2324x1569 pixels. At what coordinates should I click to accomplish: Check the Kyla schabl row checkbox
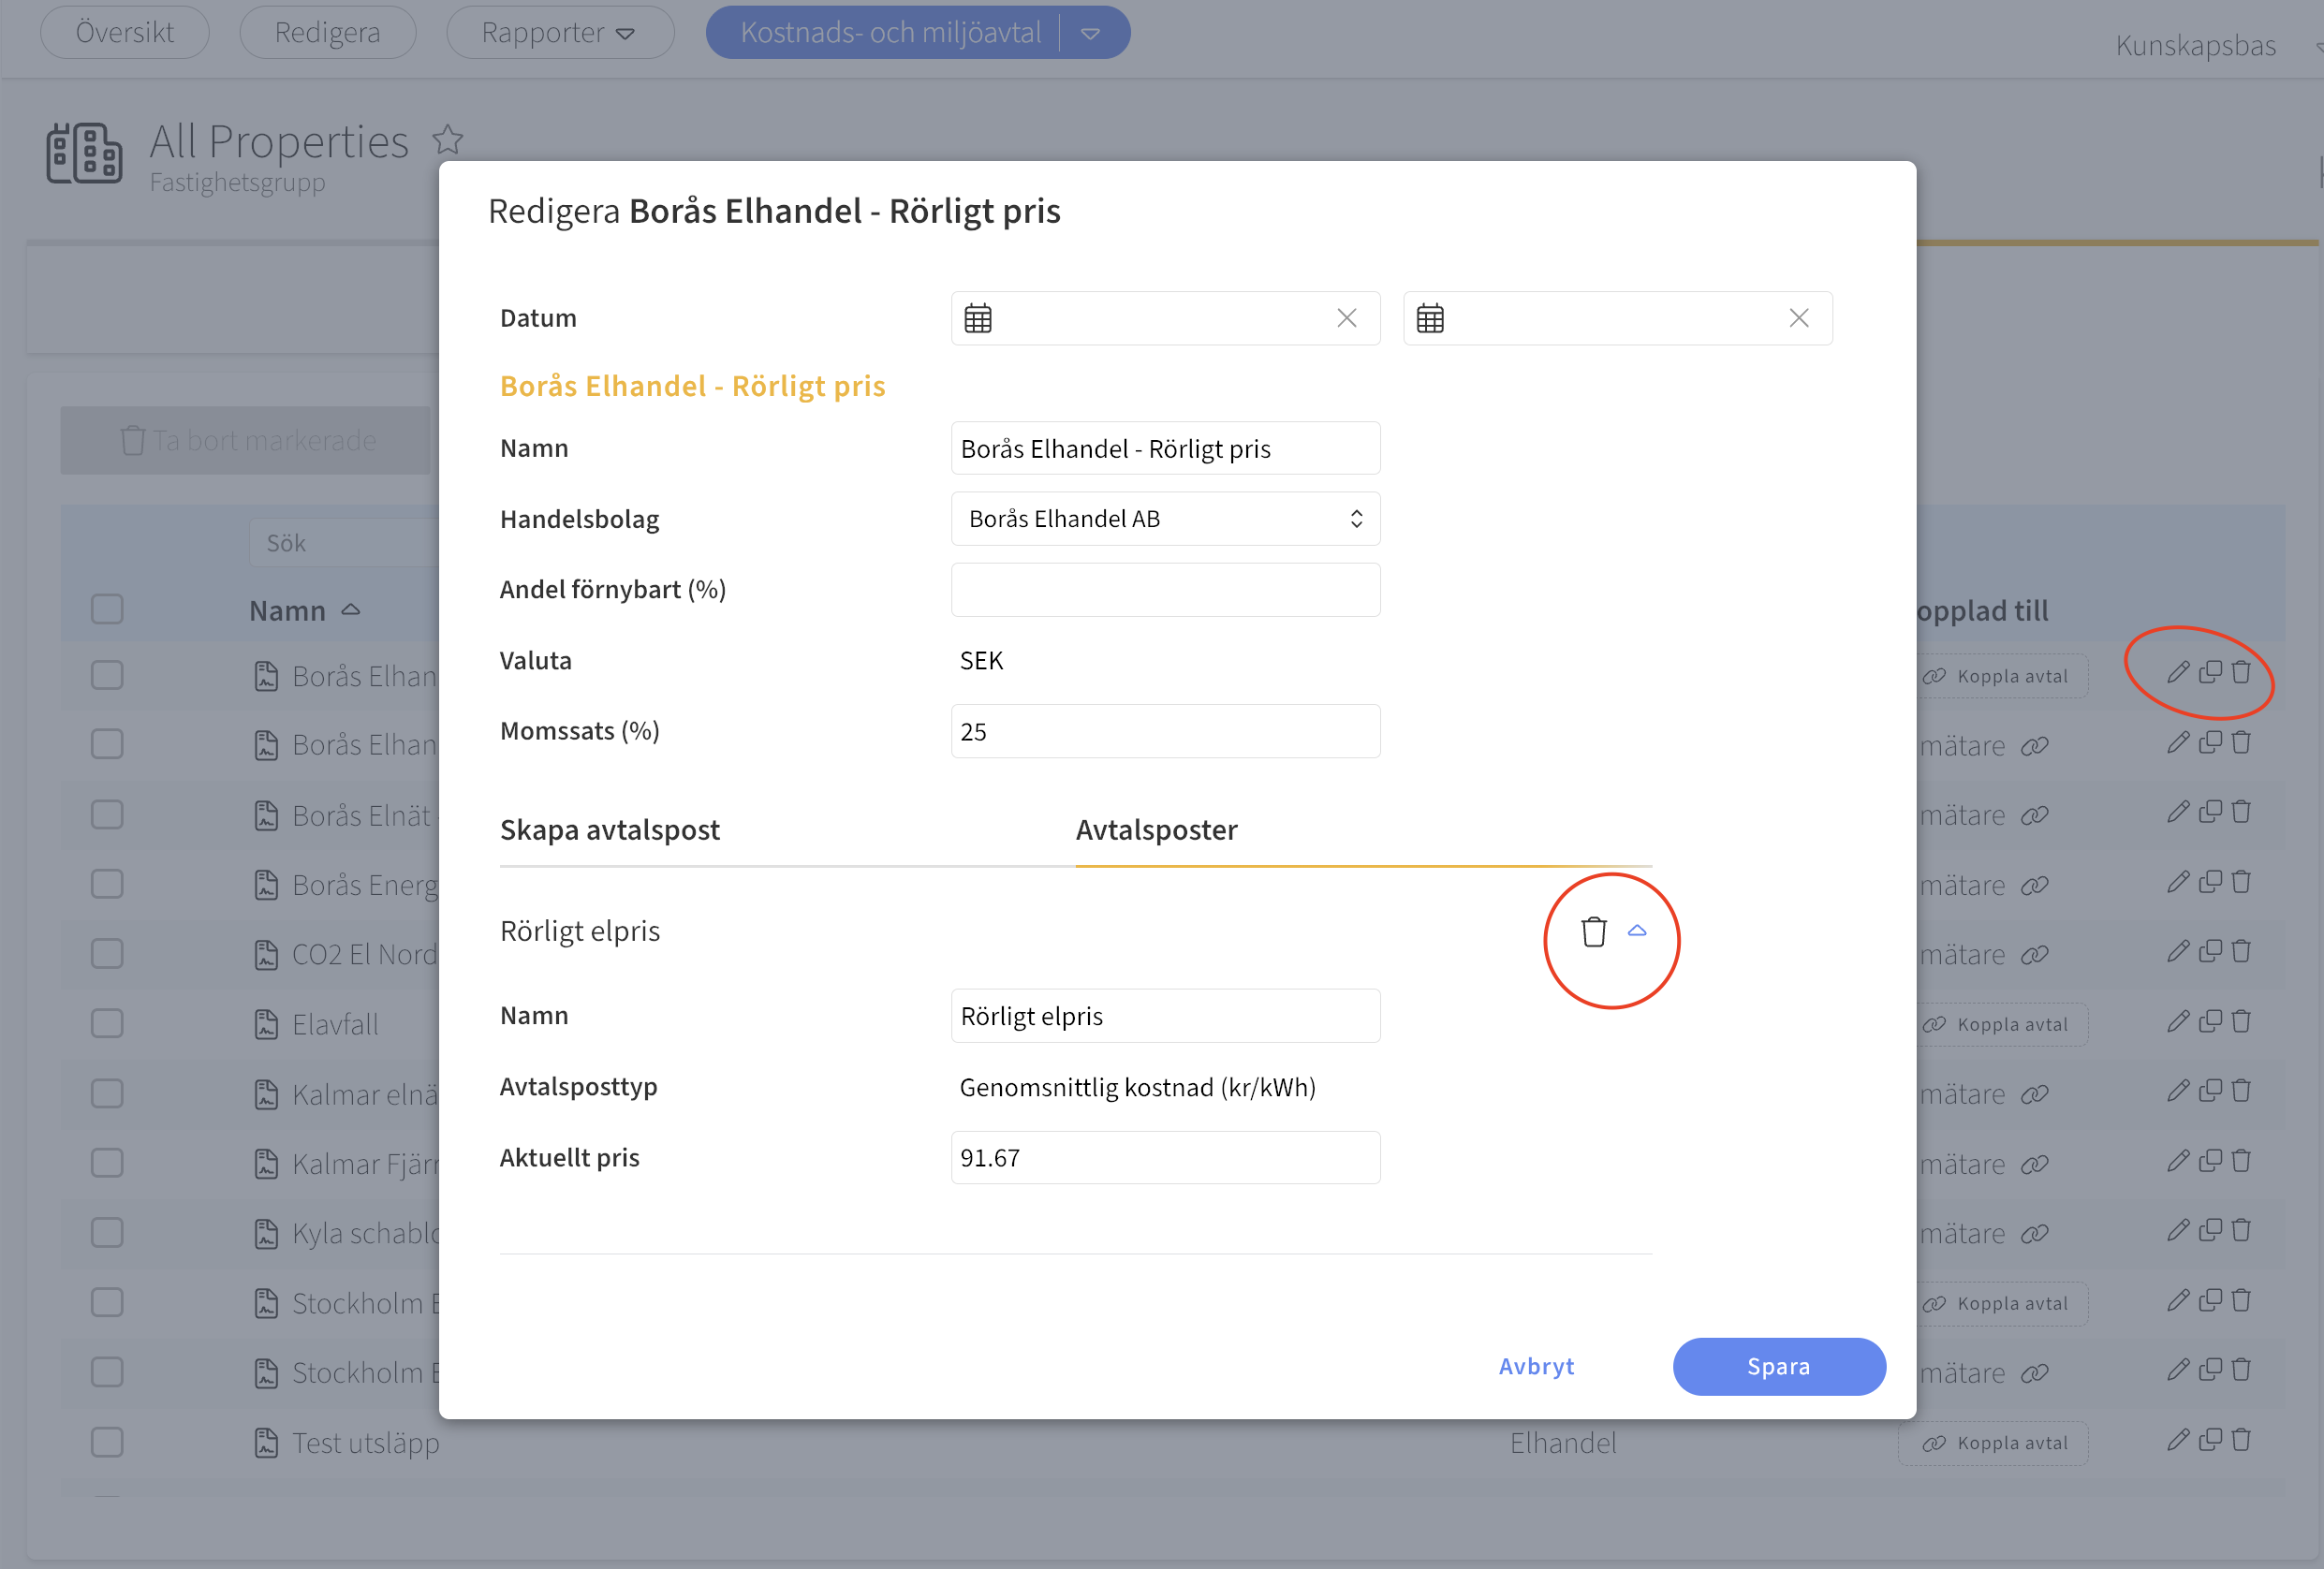[107, 1233]
